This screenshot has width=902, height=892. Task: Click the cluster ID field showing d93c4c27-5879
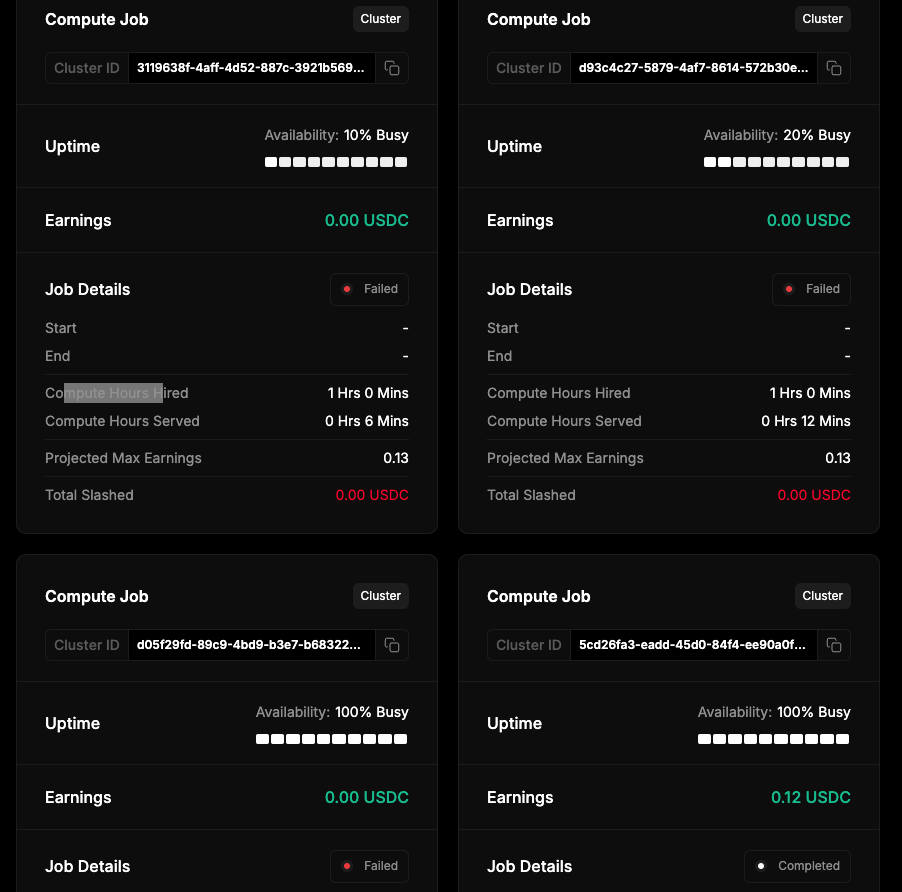tap(693, 68)
